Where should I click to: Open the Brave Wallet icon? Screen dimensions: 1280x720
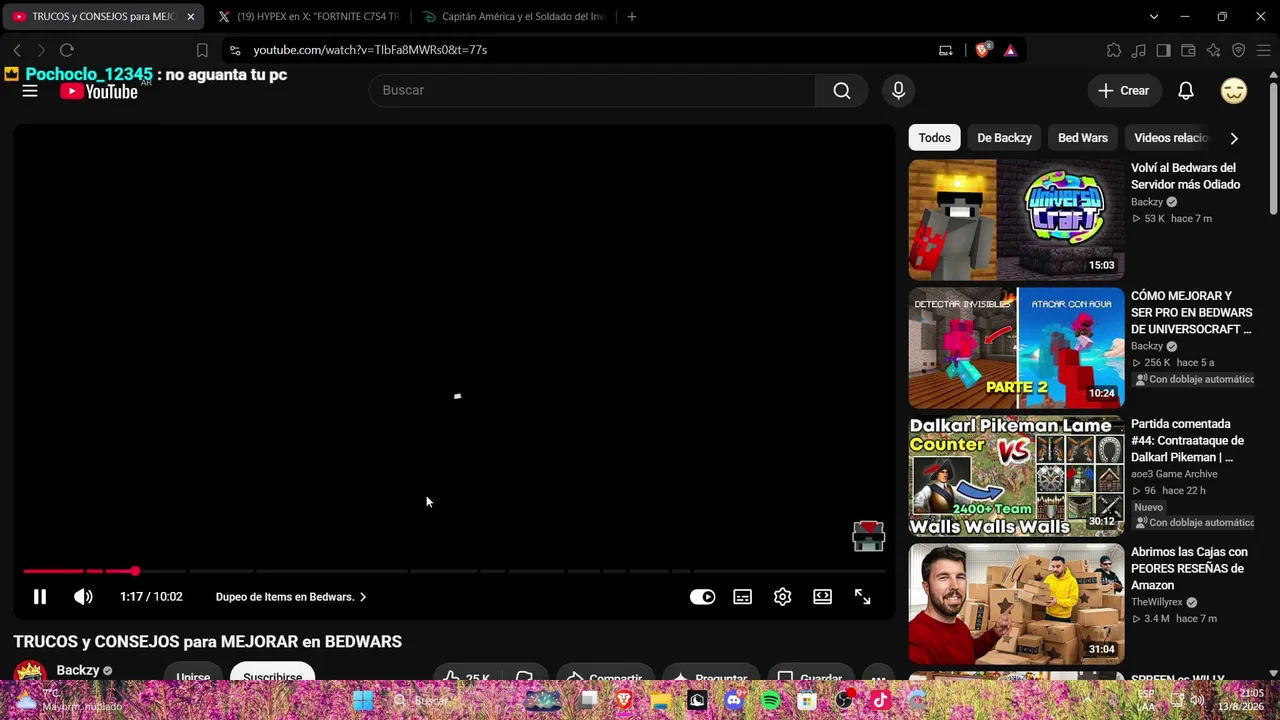1188,50
